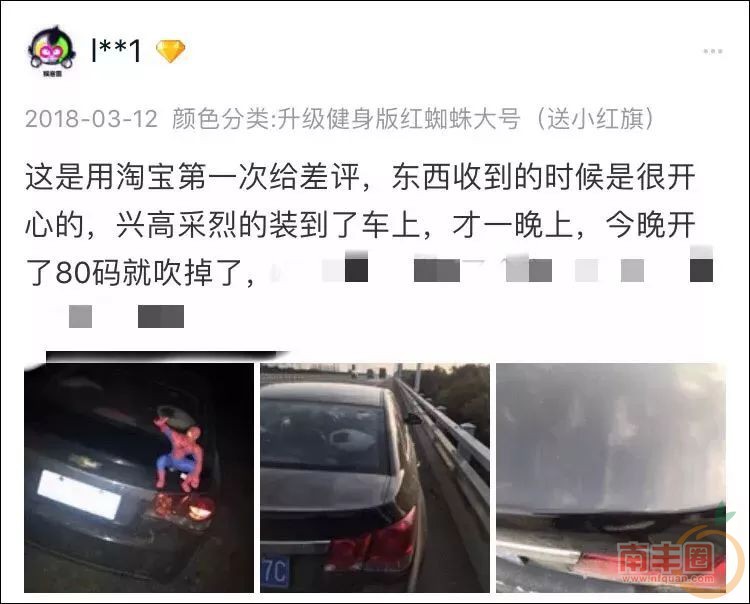Click the bridge guardrail in middle photo
The height and width of the screenshot is (604, 750).
pos(444,444)
